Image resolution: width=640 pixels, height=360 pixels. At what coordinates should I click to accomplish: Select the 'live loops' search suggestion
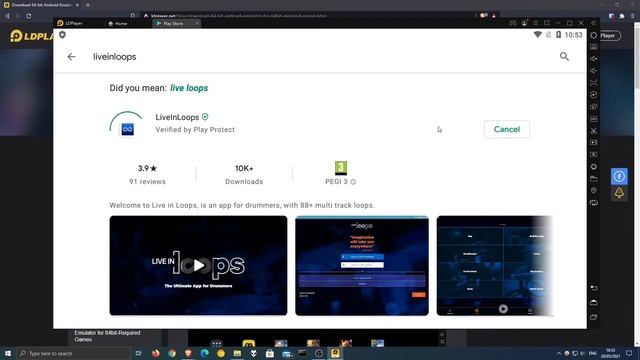189,88
